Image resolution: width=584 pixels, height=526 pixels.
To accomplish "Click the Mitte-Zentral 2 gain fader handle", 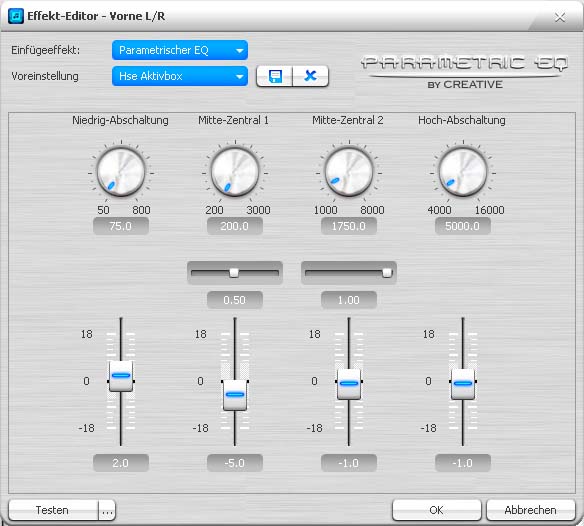I will pyautogui.click(x=349, y=384).
